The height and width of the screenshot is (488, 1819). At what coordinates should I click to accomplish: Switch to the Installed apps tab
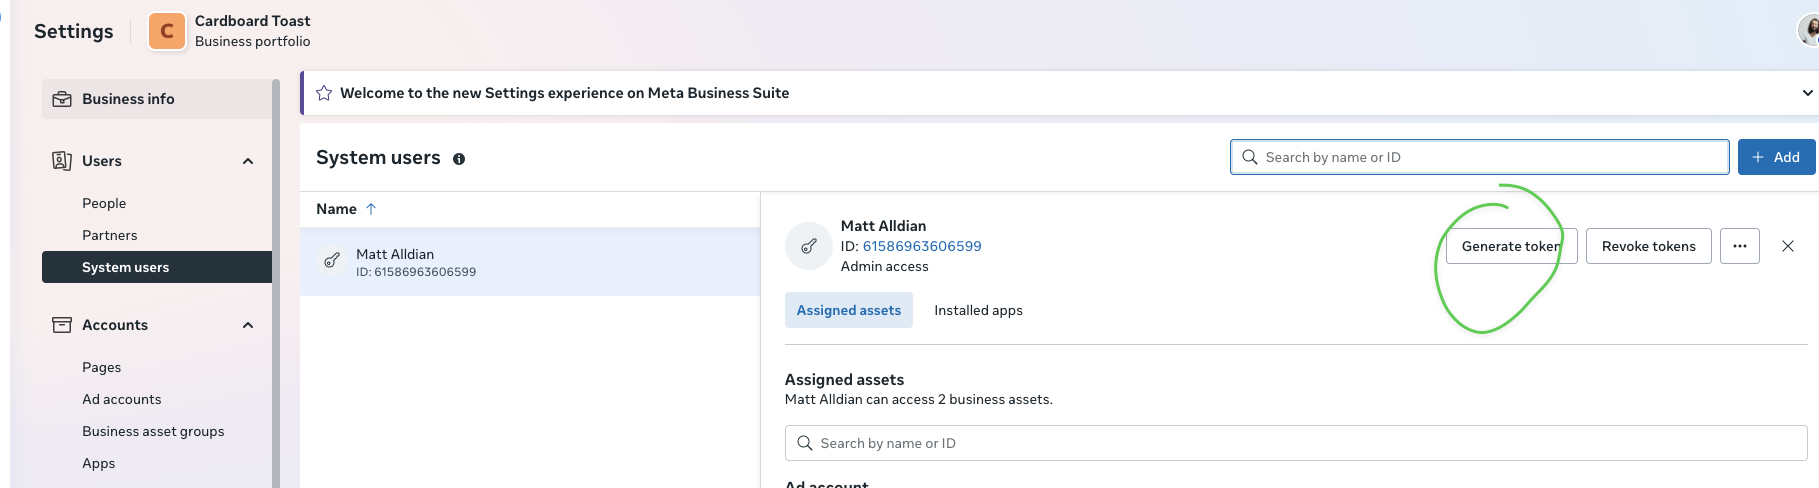(978, 311)
